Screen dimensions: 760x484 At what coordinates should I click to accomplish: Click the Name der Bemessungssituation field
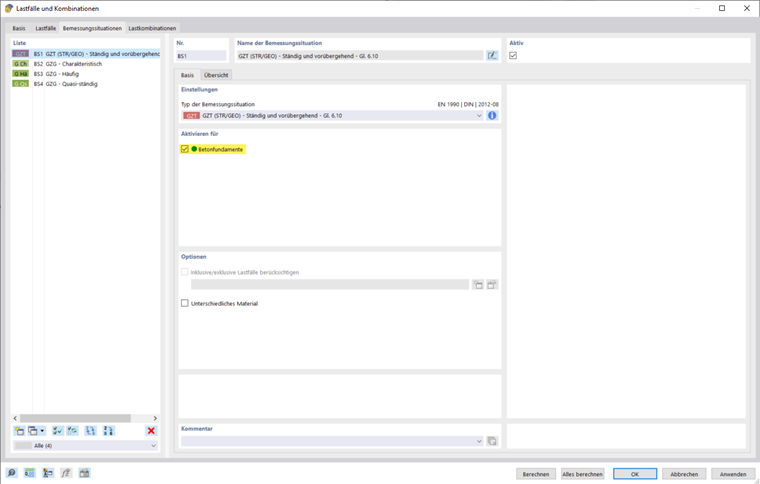360,56
